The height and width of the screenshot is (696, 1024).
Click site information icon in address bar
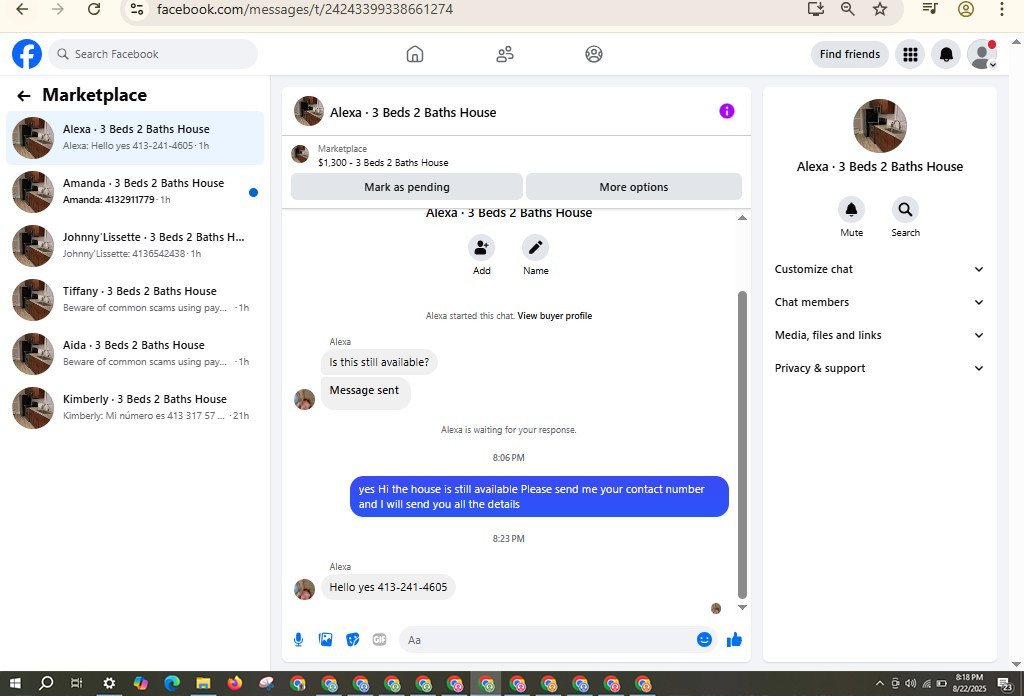pyautogui.click(x=136, y=9)
